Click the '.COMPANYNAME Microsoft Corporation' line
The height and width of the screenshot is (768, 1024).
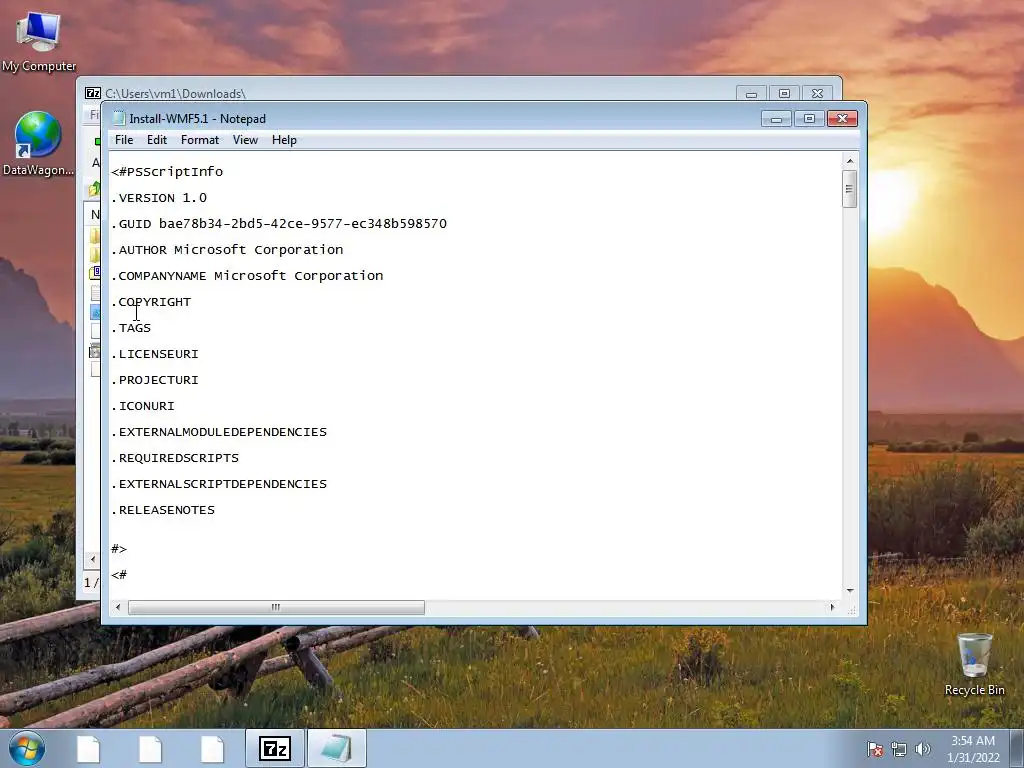[247, 276]
